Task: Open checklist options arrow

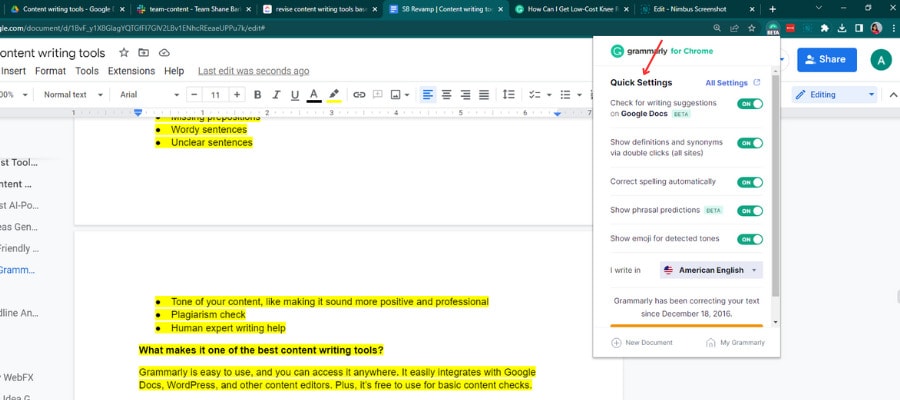Action: point(549,95)
